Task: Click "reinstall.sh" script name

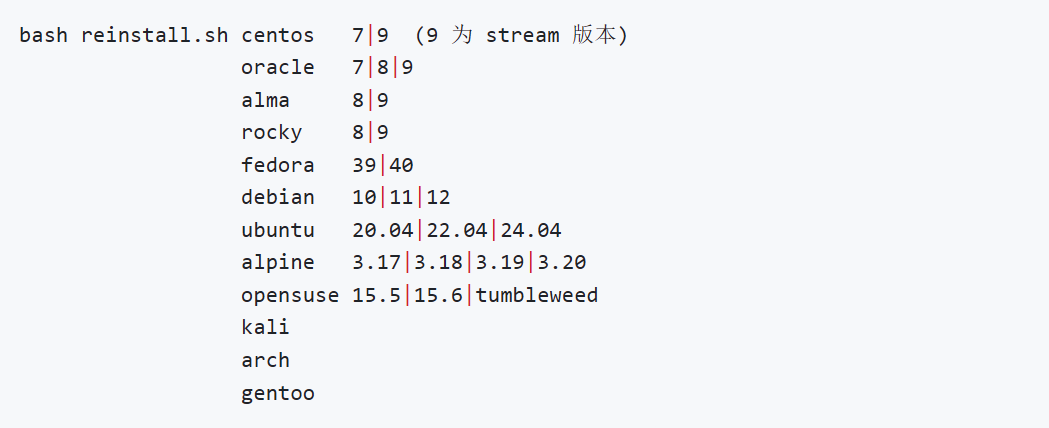Action: (155, 35)
